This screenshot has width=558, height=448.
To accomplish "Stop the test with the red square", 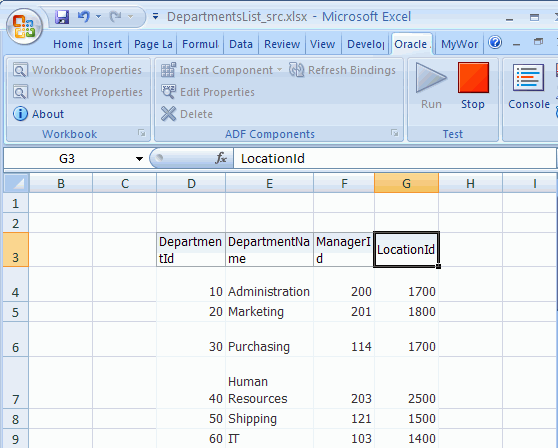I will click(x=473, y=78).
